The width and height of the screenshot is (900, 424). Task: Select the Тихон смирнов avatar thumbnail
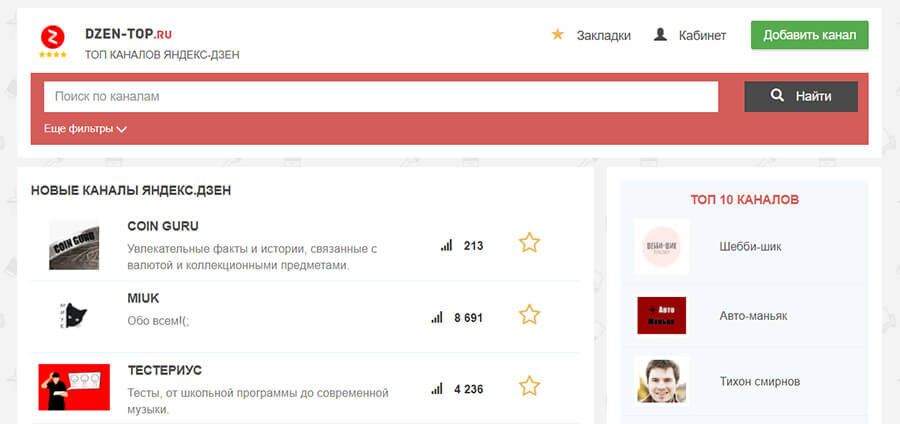(x=661, y=381)
